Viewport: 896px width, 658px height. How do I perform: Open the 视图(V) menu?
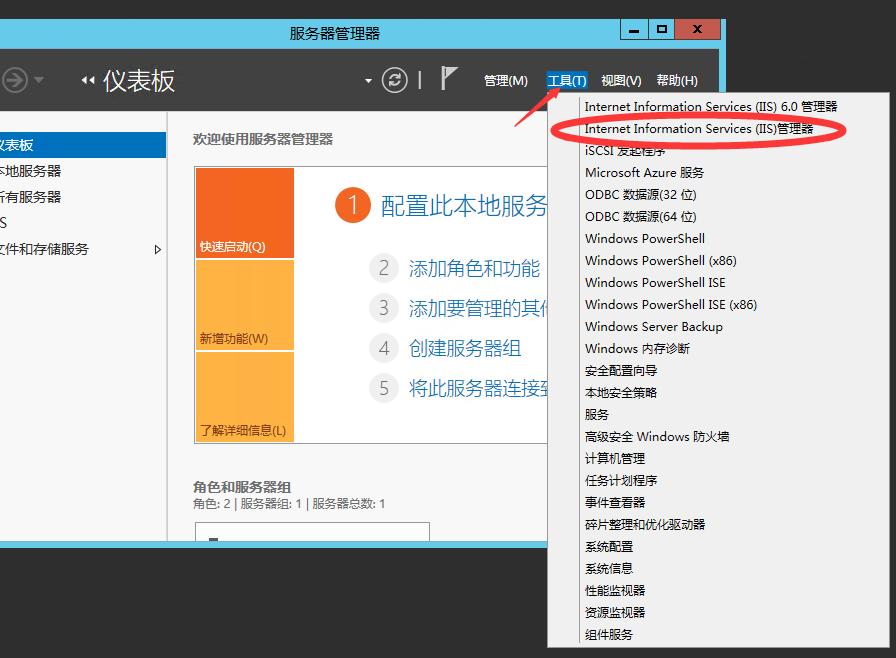point(620,80)
